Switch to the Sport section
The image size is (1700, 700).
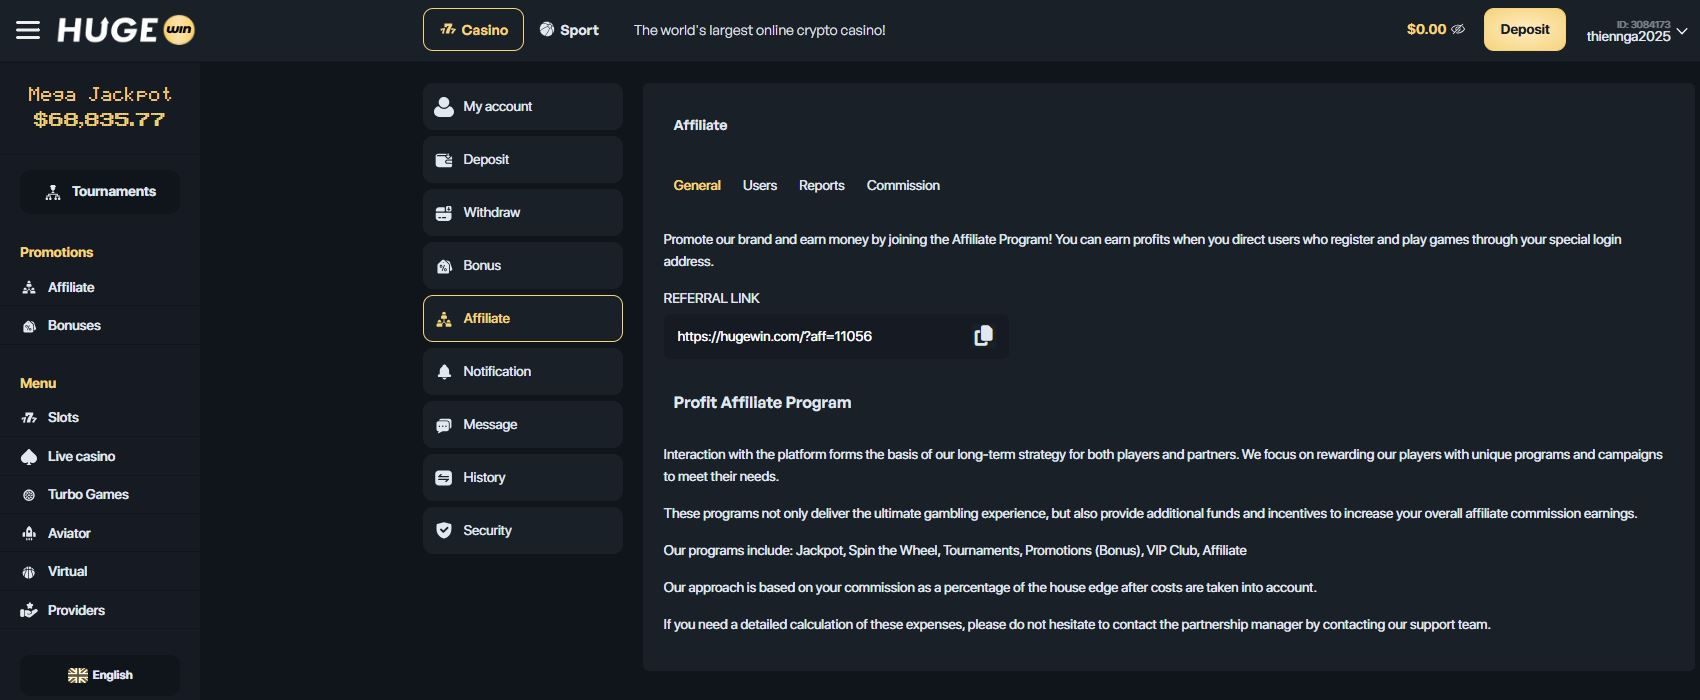(x=569, y=30)
